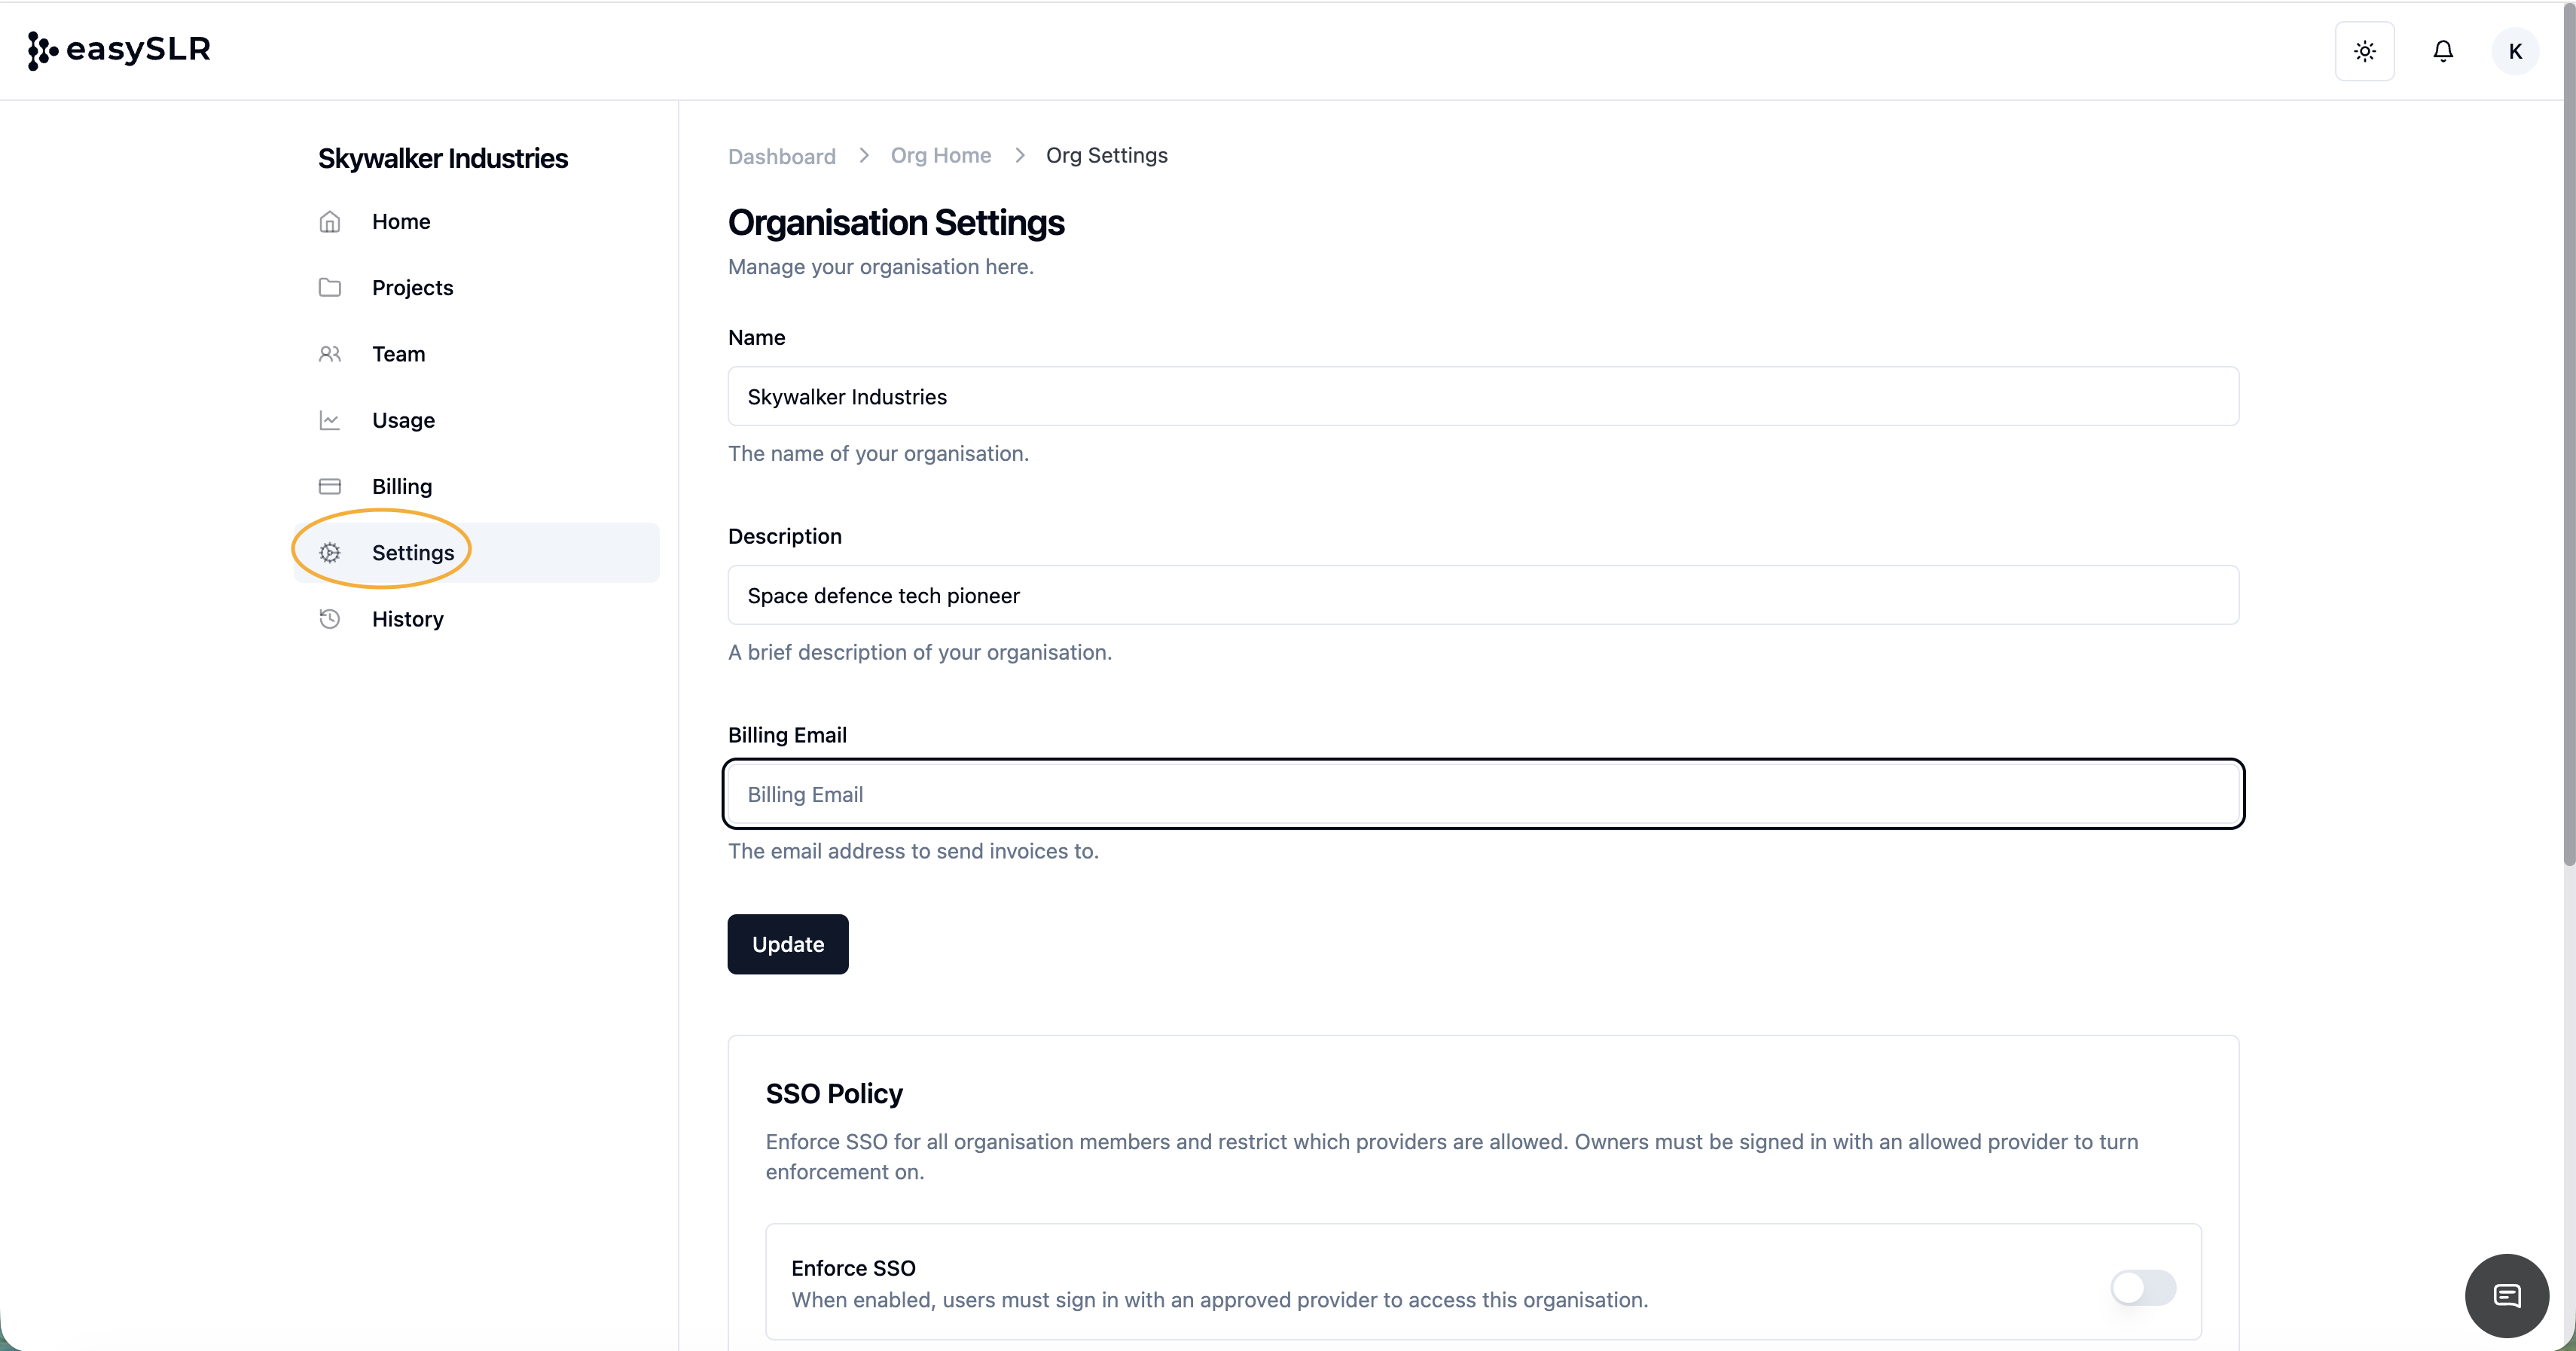Screen dimensions: 2576x1351
Task: Open Team in the sidebar
Action: click(x=398, y=354)
